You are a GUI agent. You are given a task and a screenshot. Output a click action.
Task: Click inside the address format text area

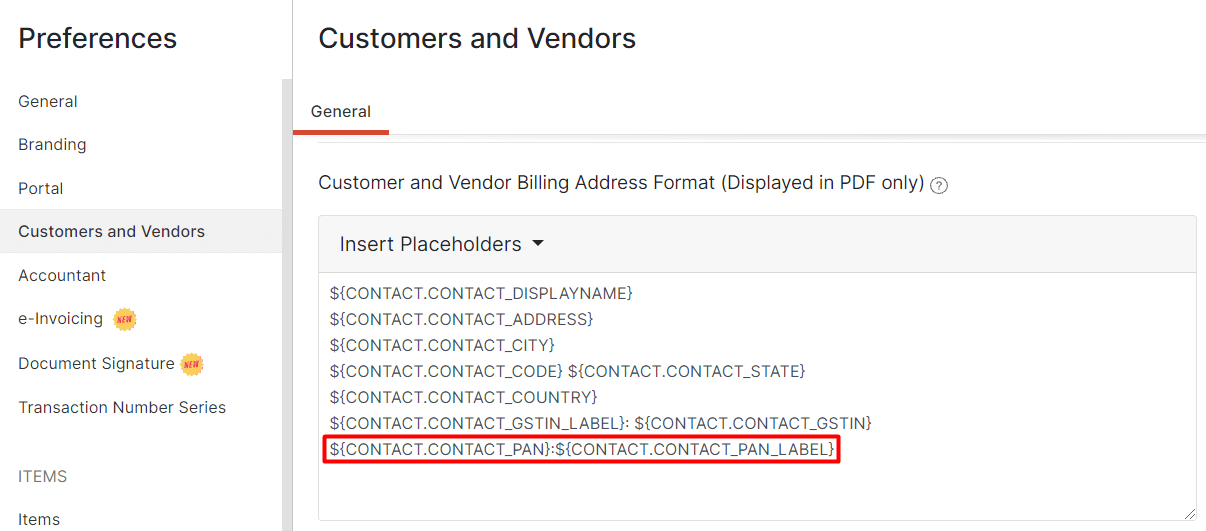[756, 490]
